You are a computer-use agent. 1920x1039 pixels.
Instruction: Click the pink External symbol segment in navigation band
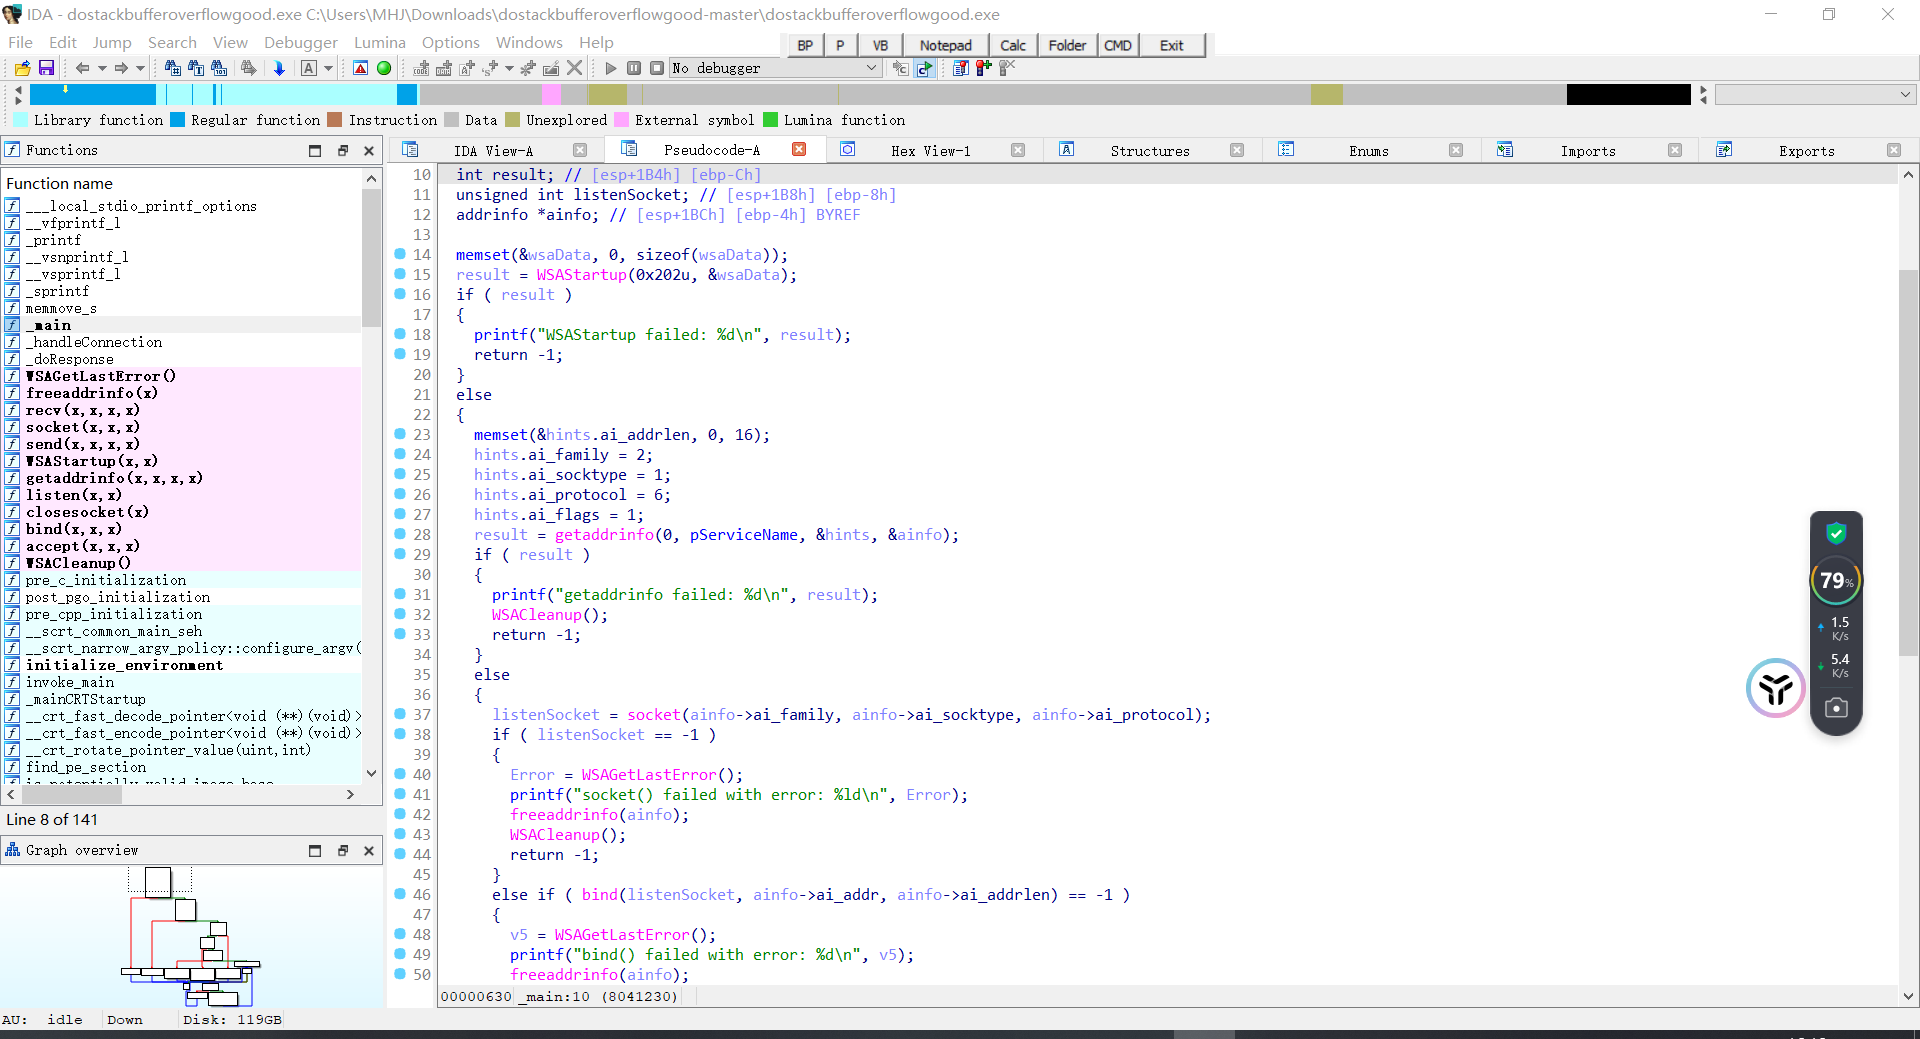click(x=551, y=94)
